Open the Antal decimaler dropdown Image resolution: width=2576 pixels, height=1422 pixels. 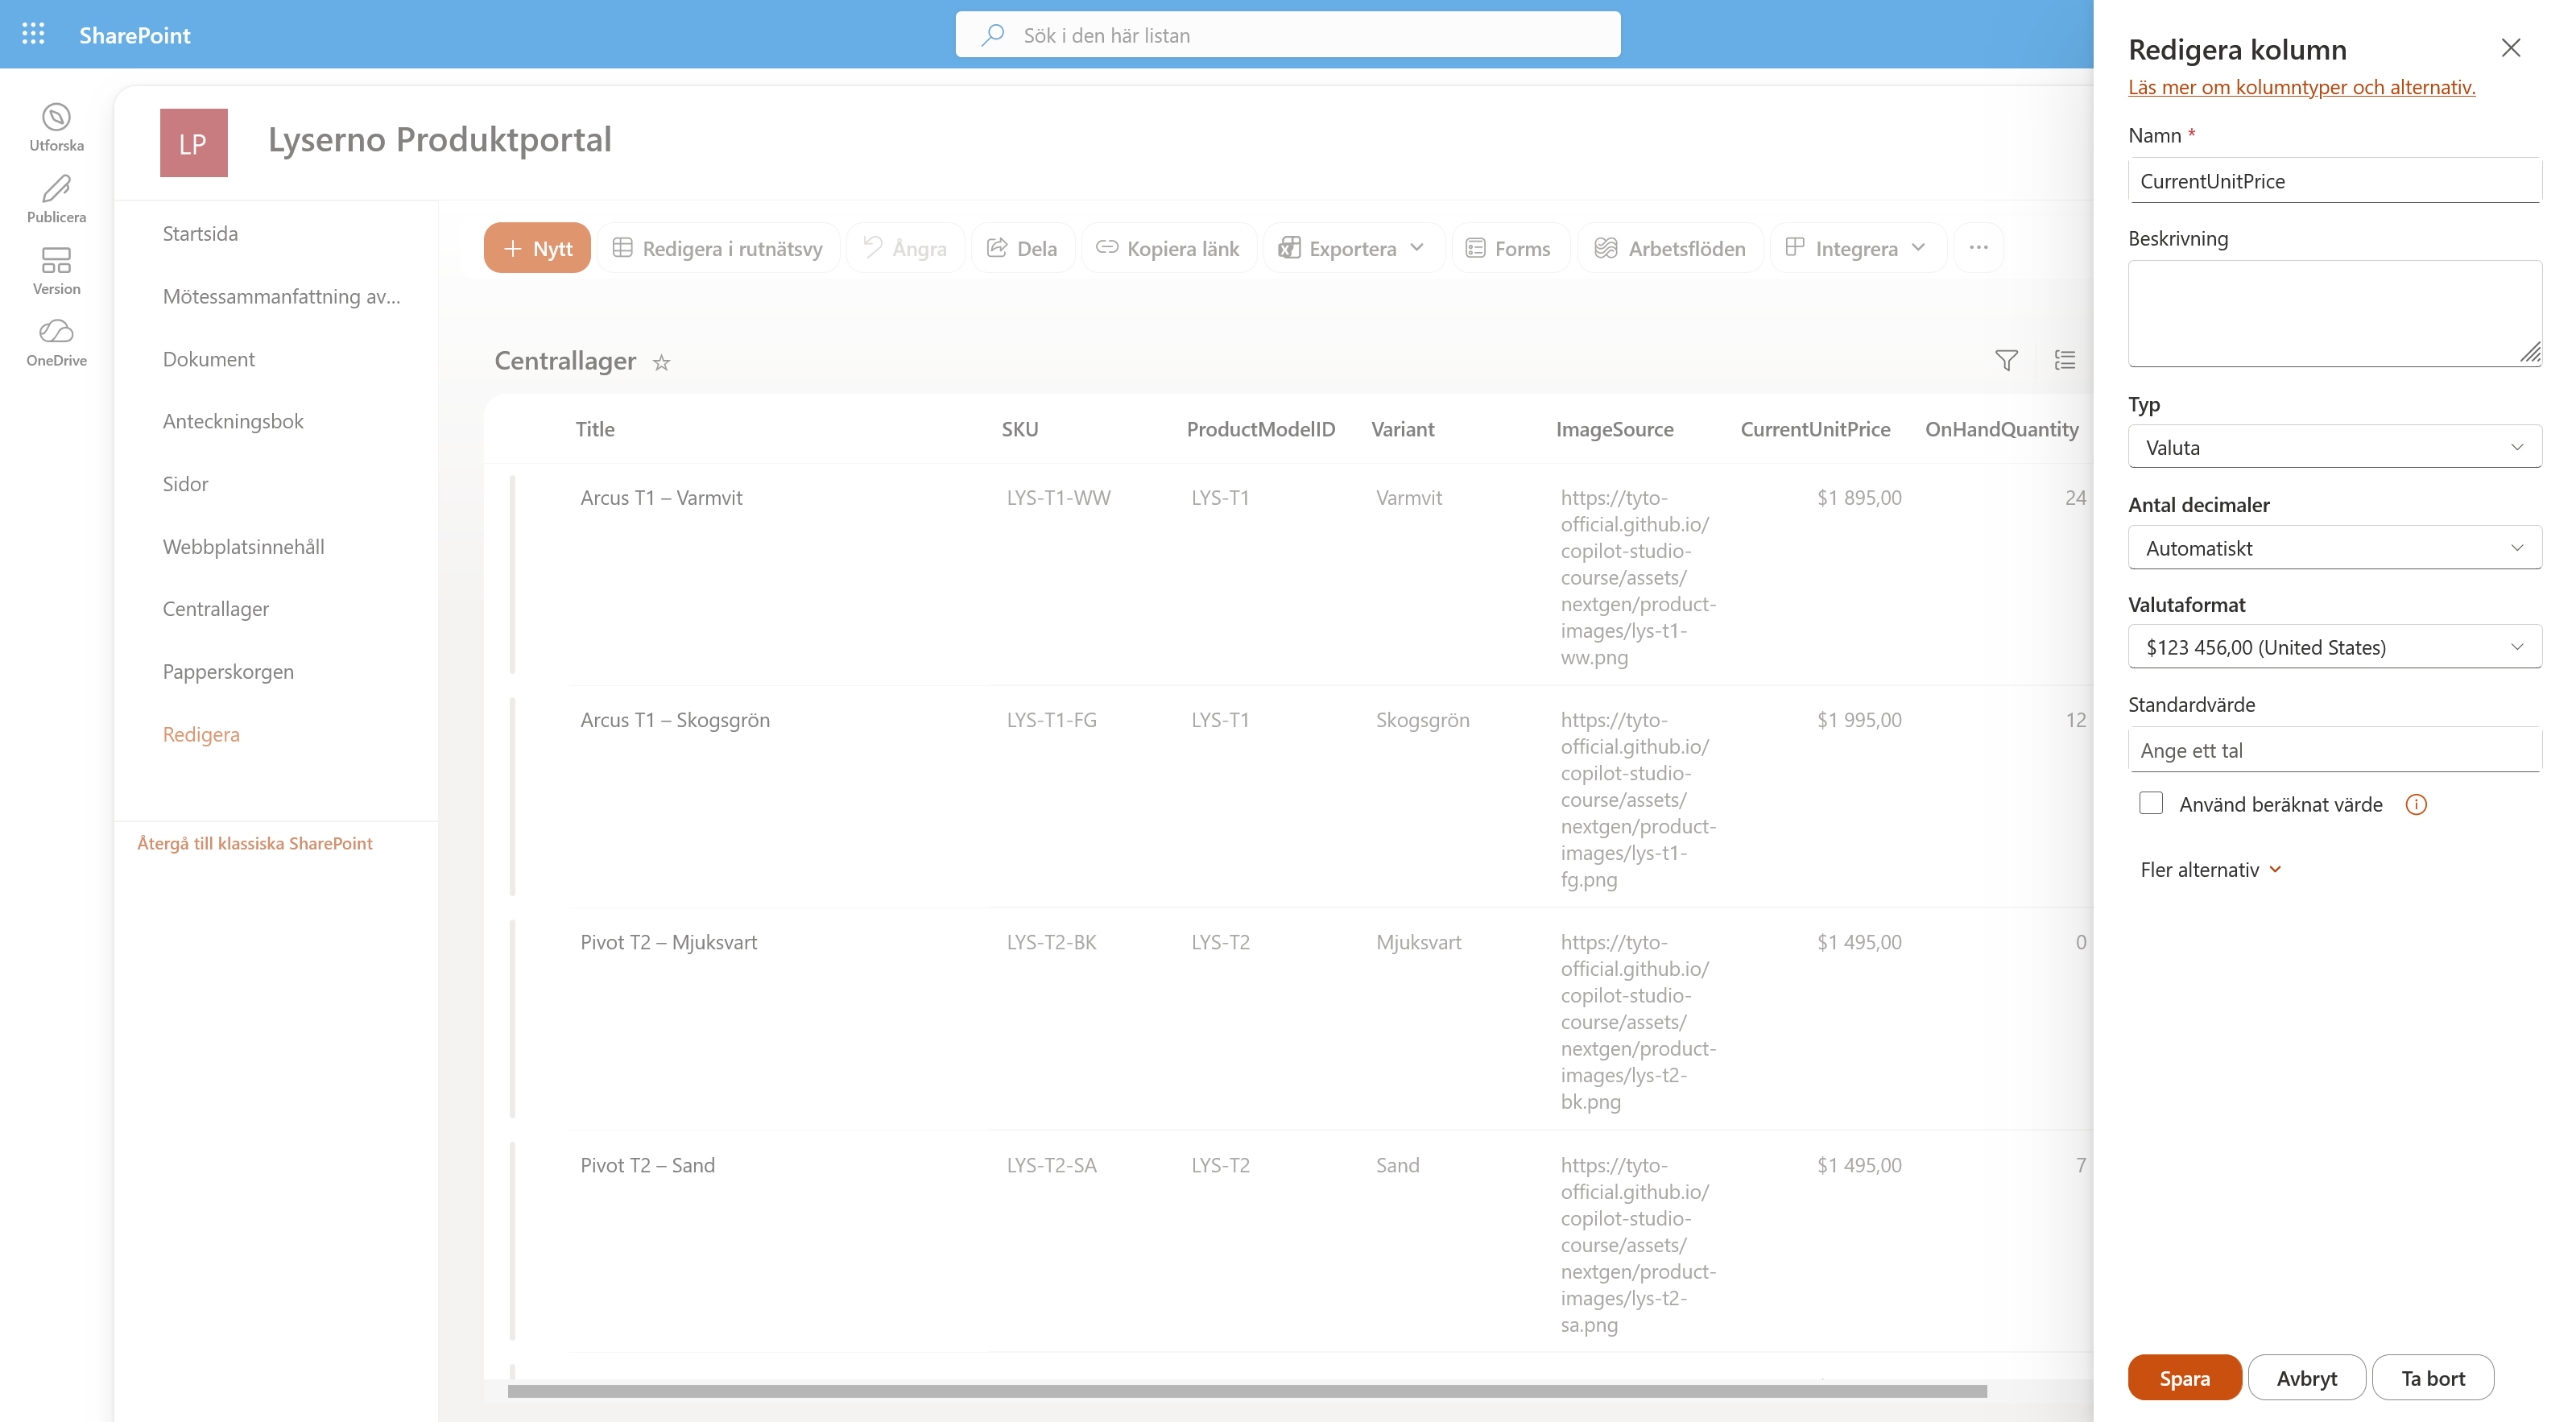coord(2334,548)
